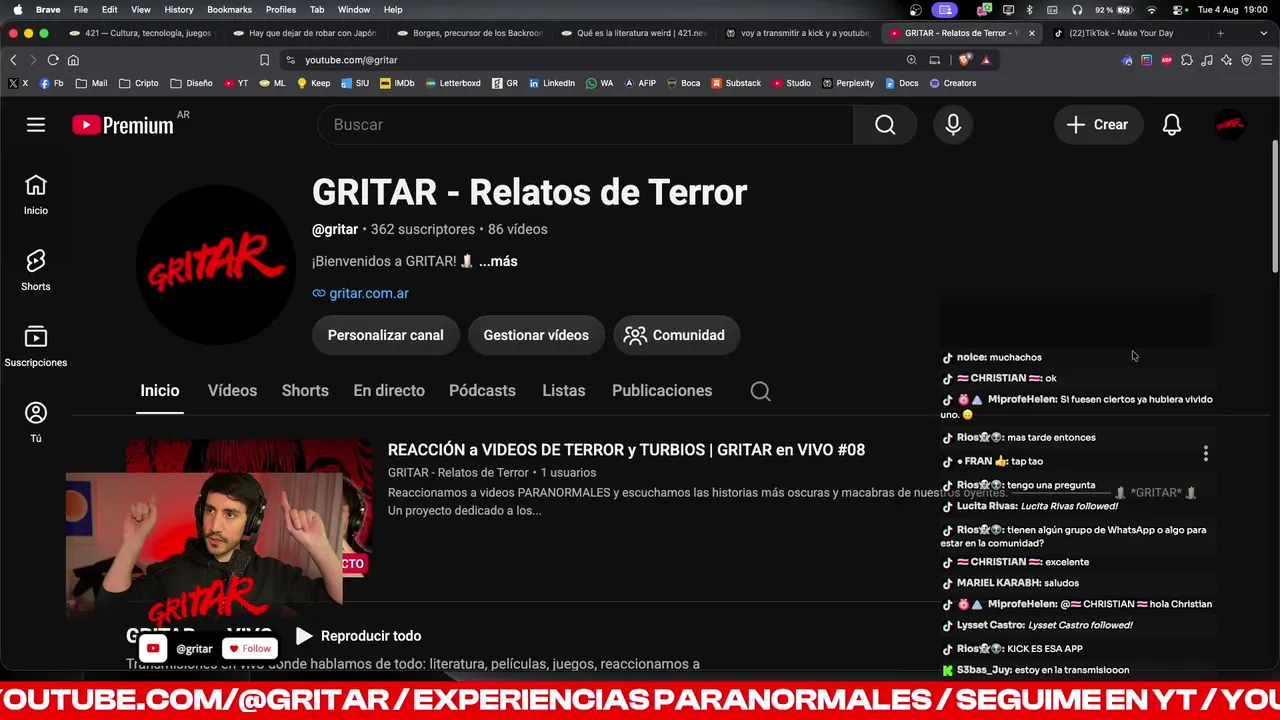Screen dimensions: 1280x720
Task: Click the YouTube search magnifier button
Action: [x=885, y=125]
